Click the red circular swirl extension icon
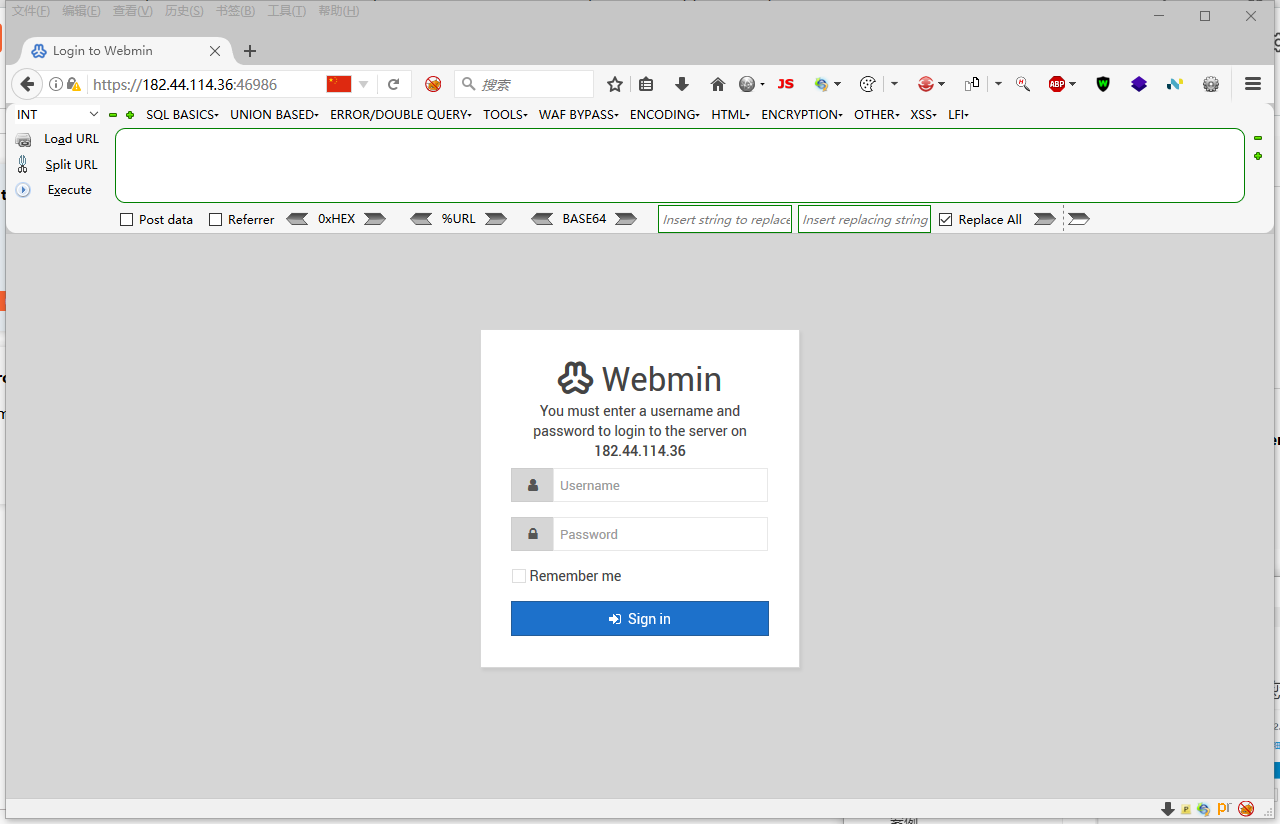The width and height of the screenshot is (1280, 824). point(926,84)
